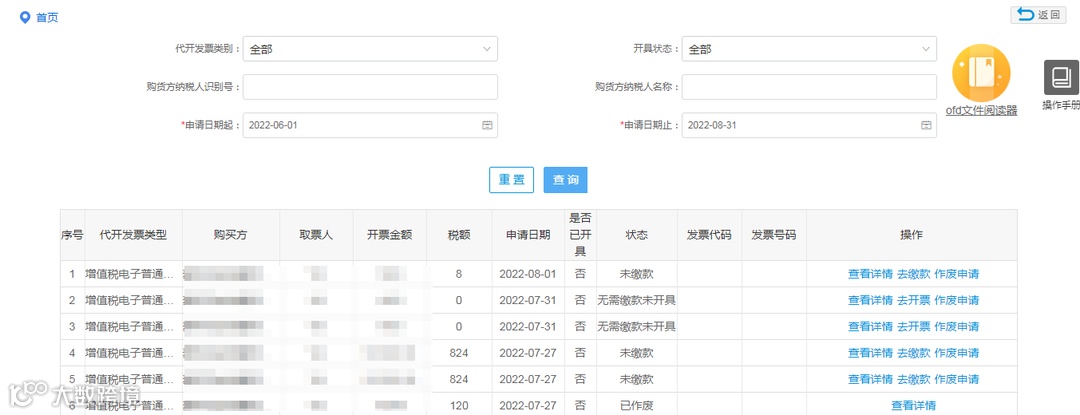
Task: Open the ofd文件阅读器 orange book icon
Action: (981, 72)
